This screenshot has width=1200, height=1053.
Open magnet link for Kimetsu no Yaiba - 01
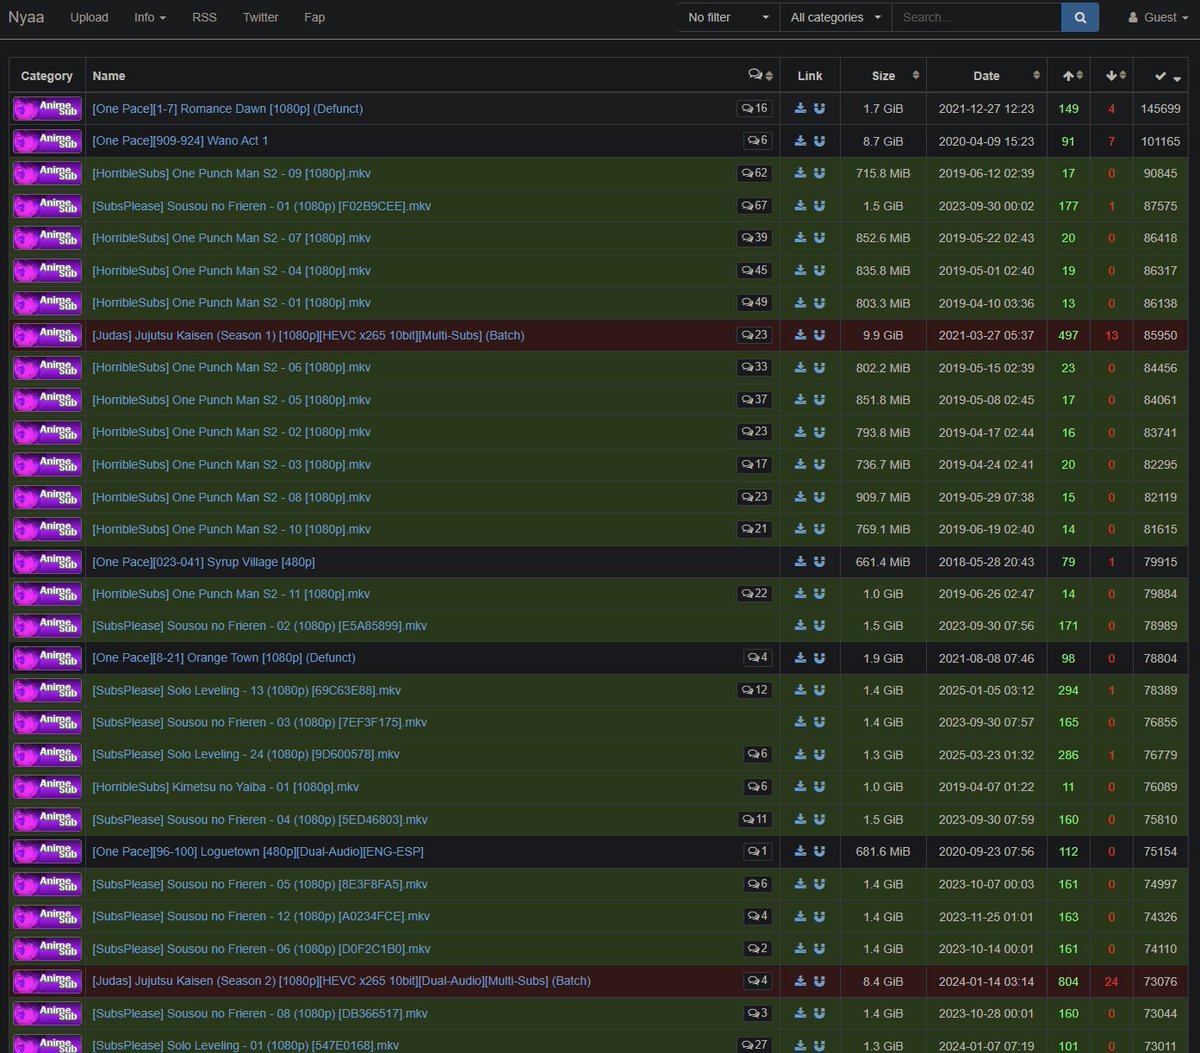[819, 787]
